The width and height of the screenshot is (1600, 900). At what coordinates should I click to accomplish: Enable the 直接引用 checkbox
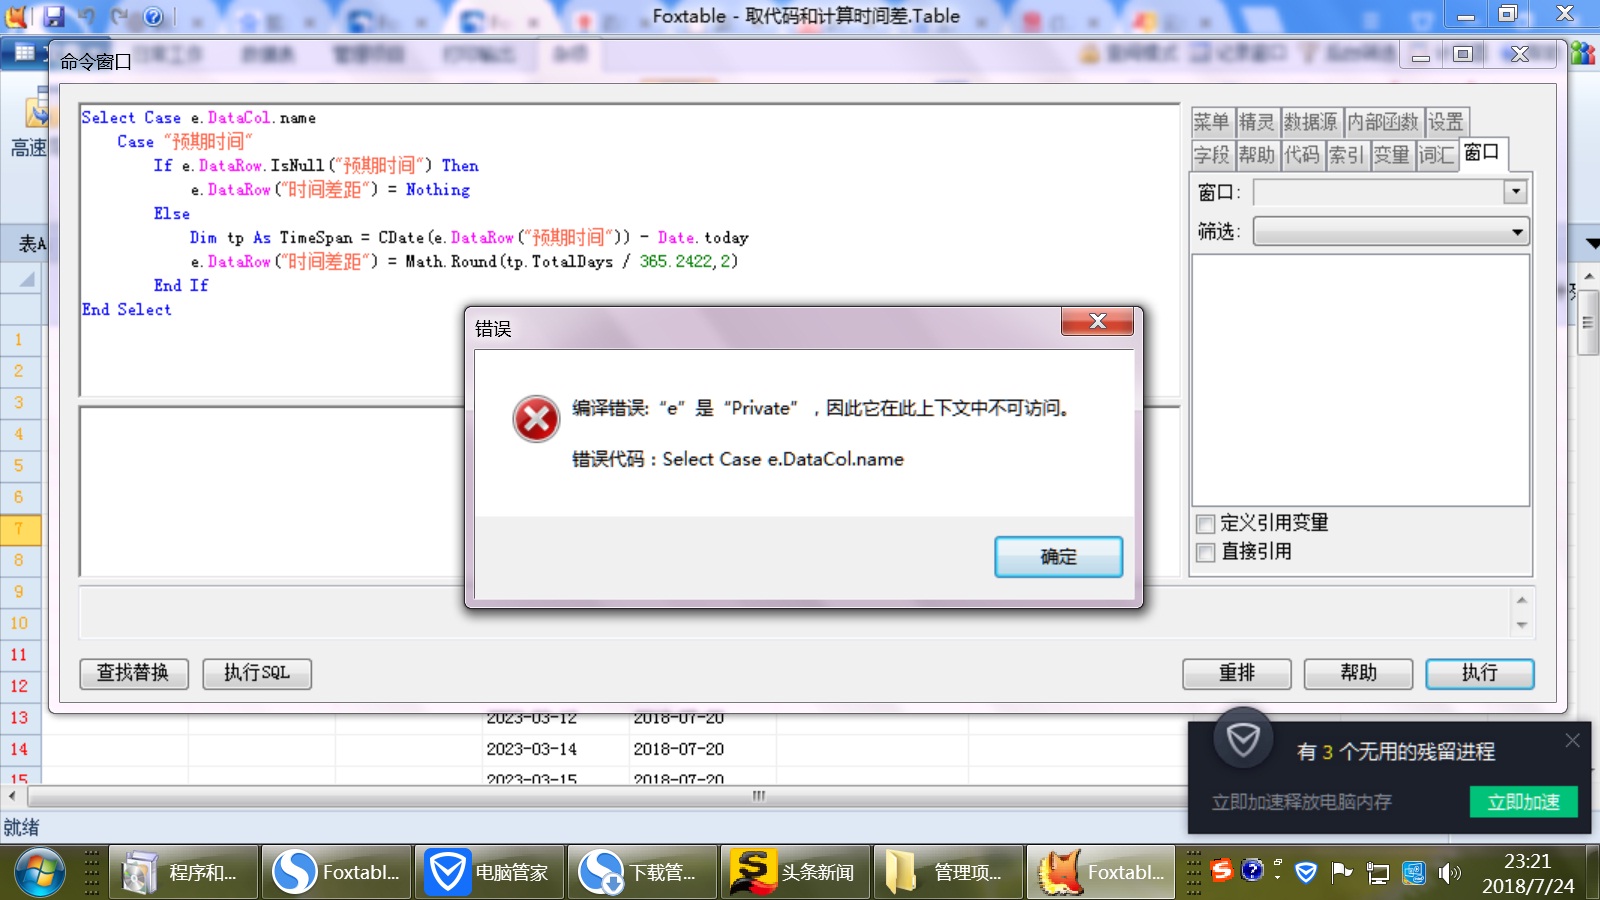(1206, 552)
